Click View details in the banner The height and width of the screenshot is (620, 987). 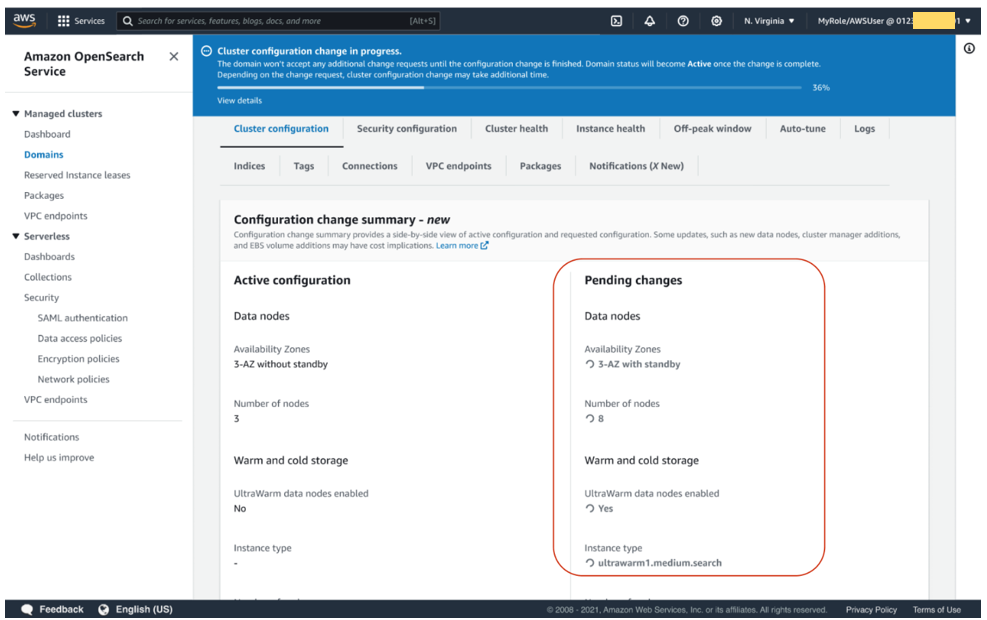(239, 101)
